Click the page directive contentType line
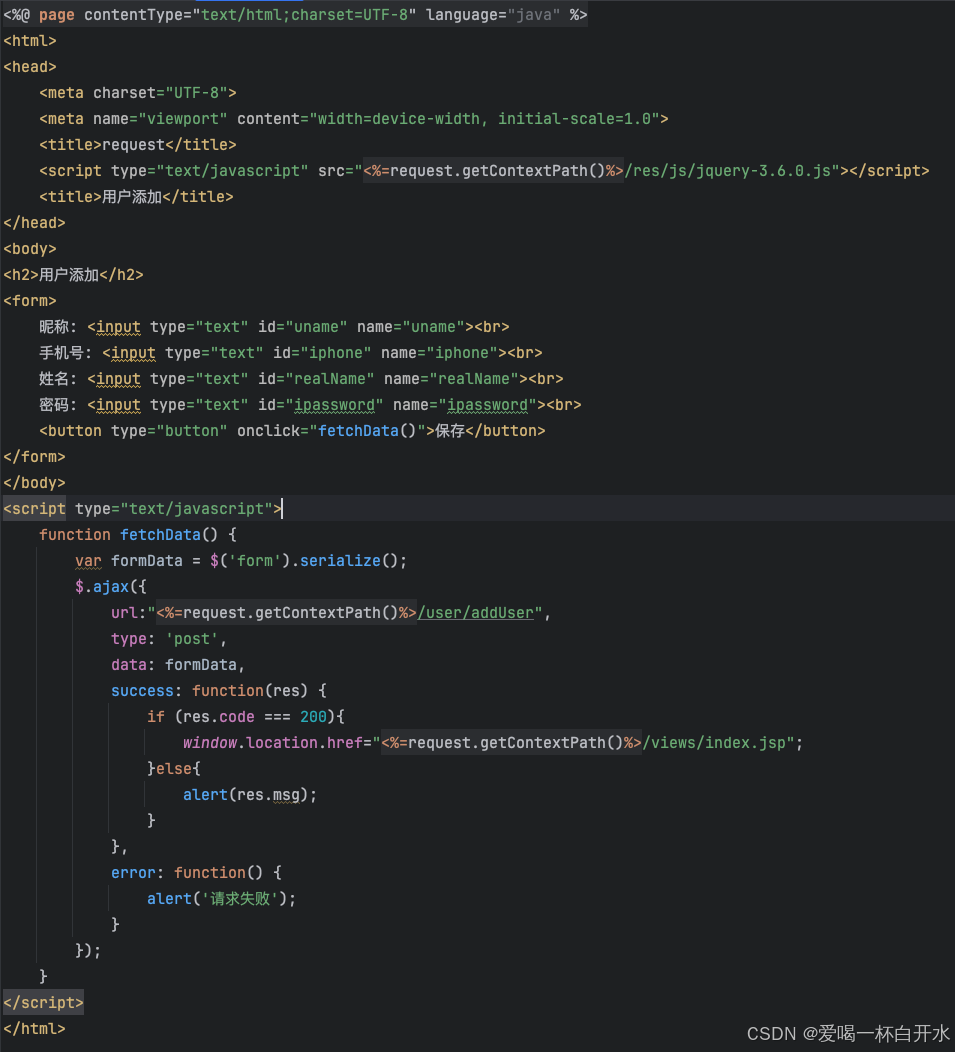Viewport: 955px width, 1052px height. [x=295, y=15]
